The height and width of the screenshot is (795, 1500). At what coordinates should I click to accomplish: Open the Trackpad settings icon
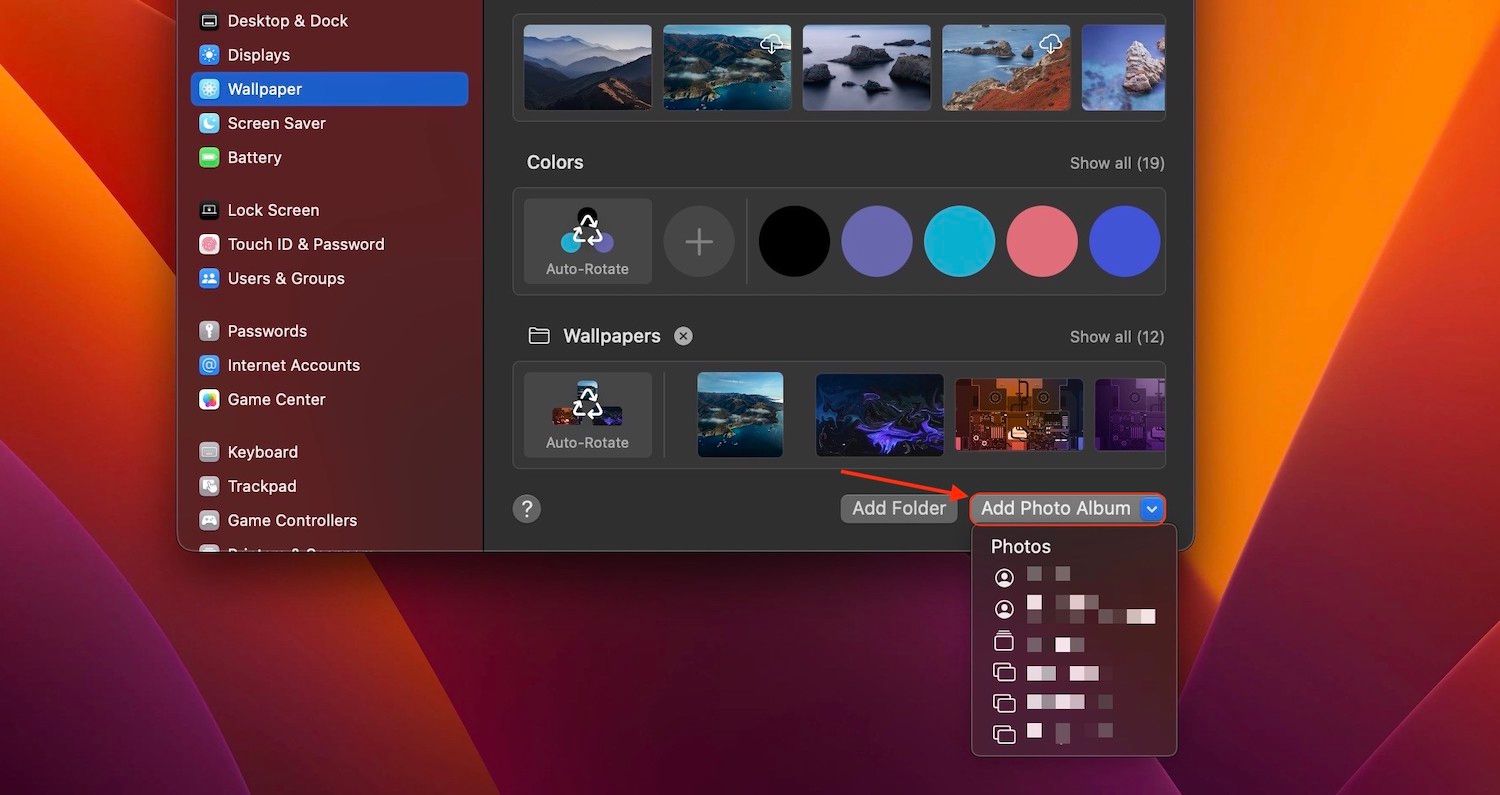click(209, 486)
